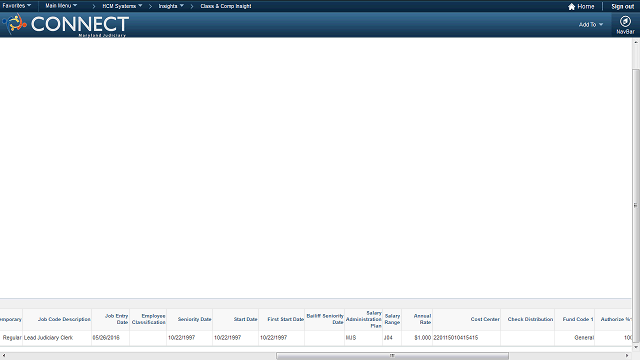The image size is (640, 360).
Task: Select the Lead Judiciary Clerk cell
Action: coord(48,338)
